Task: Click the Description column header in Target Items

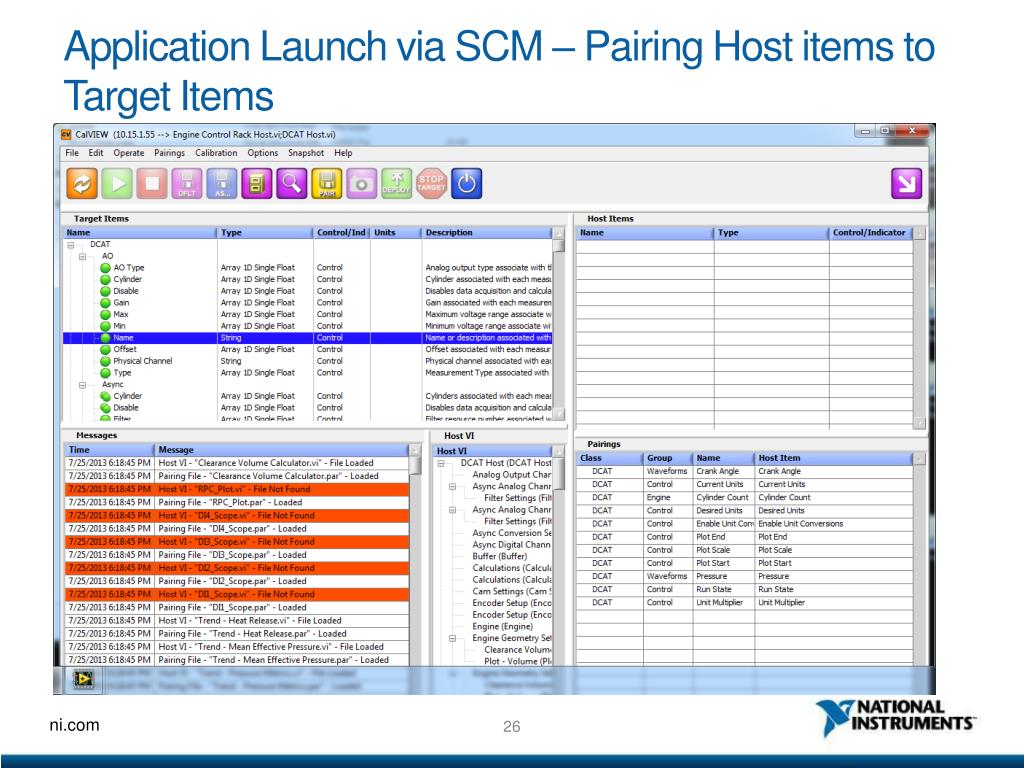Action: coord(487,232)
